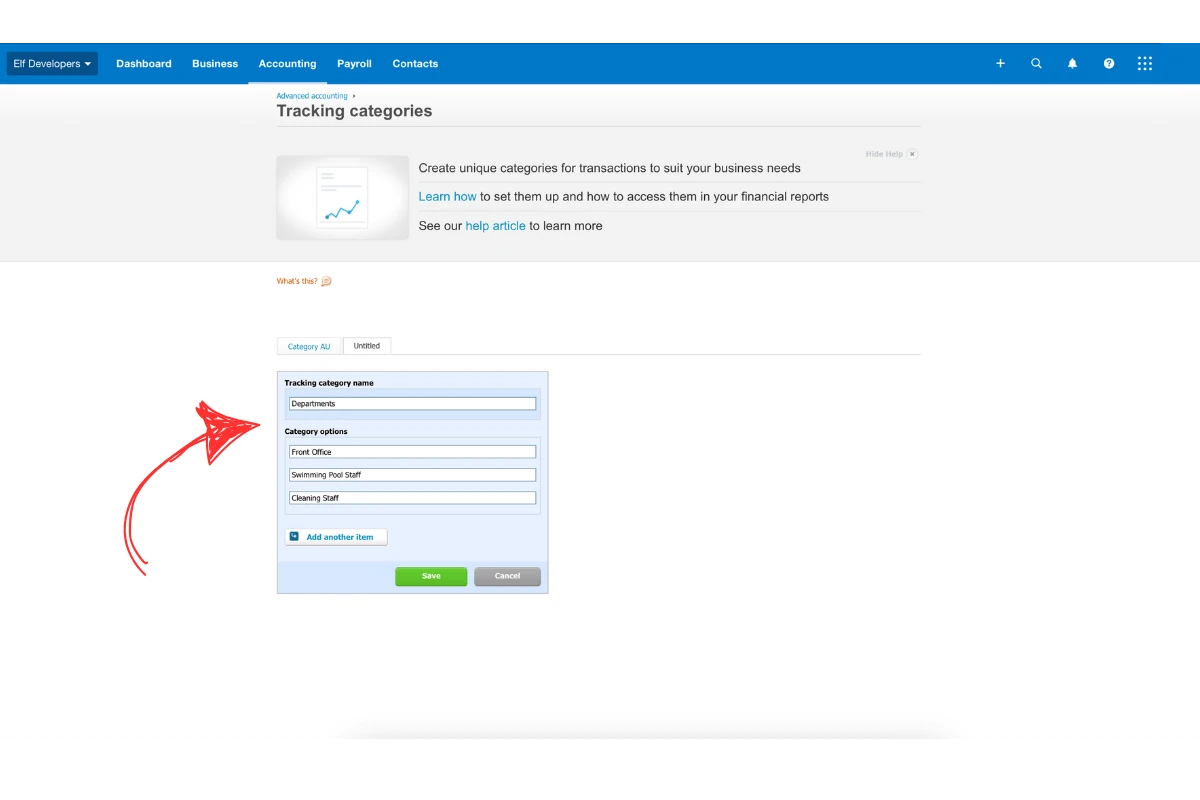The width and height of the screenshot is (1200, 800).
Task: Click the chart document illustration thumbnail
Action: click(343, 197)
